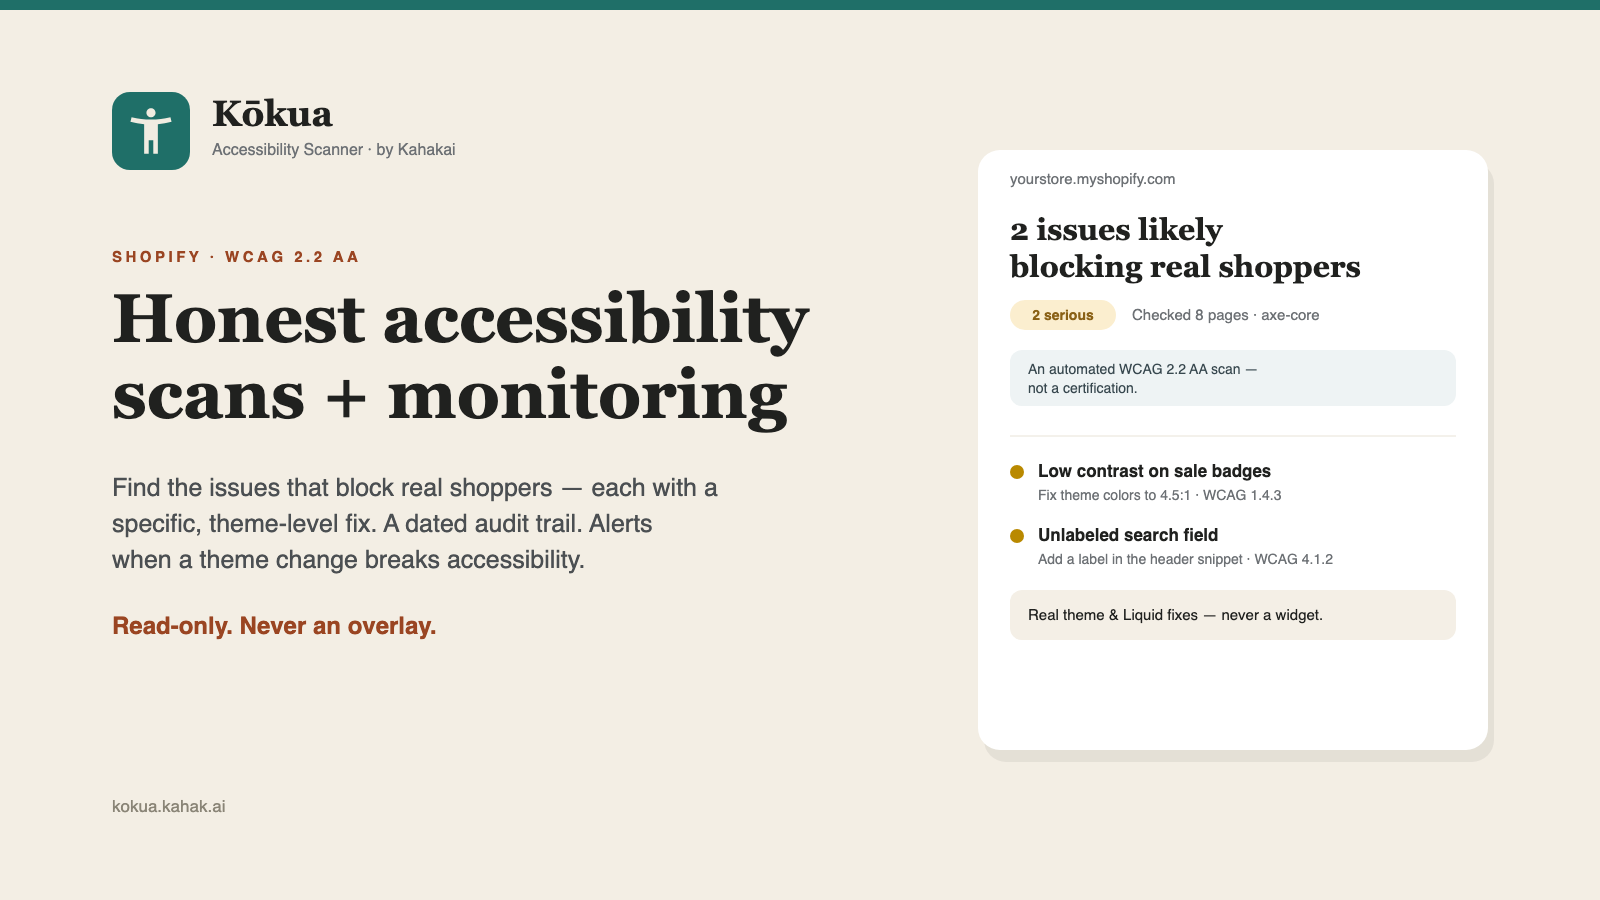Click the 'SHOPIFY · WCAG 2.2 AA' label

pyautogui.click(x=235, y=257)
